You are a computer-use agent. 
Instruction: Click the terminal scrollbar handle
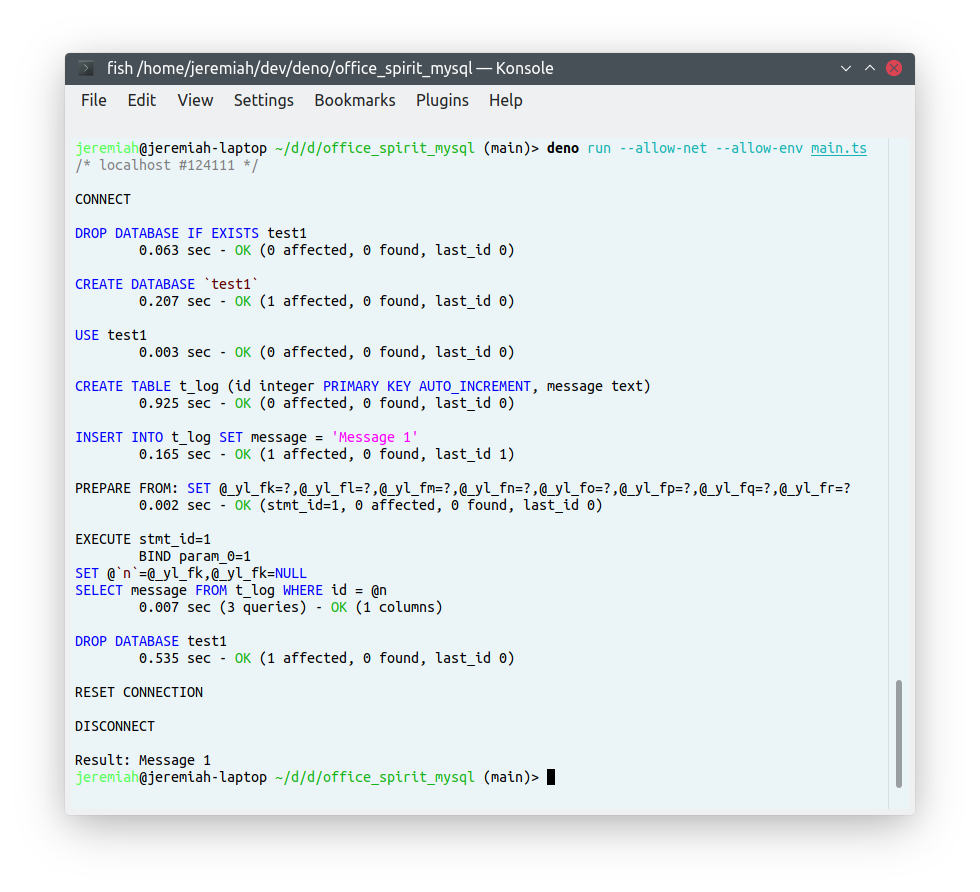click(x=899, y=733)
